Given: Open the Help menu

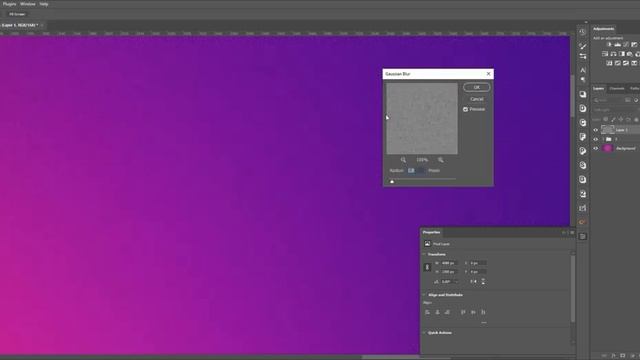Looking at the screenshot, I should point(44,4).
